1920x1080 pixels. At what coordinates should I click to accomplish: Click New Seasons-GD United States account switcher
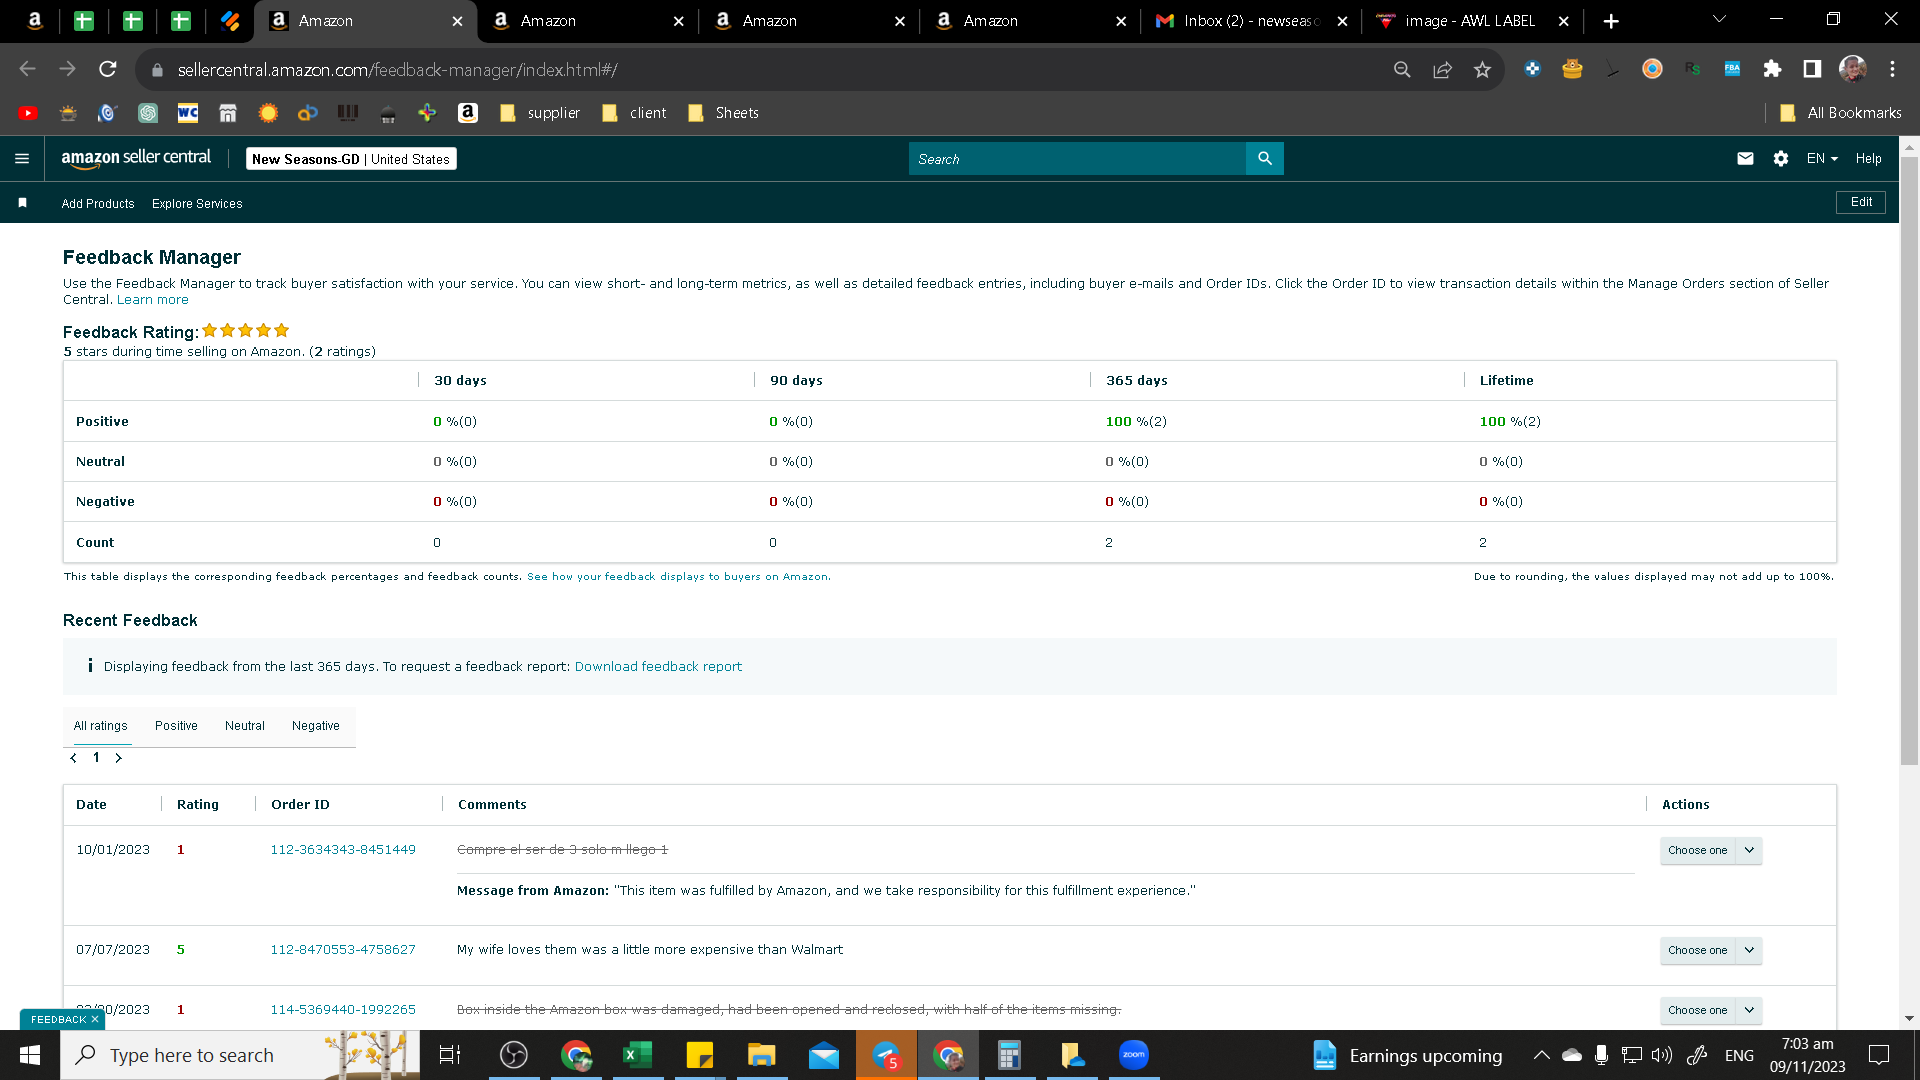(x=351, y=159)
